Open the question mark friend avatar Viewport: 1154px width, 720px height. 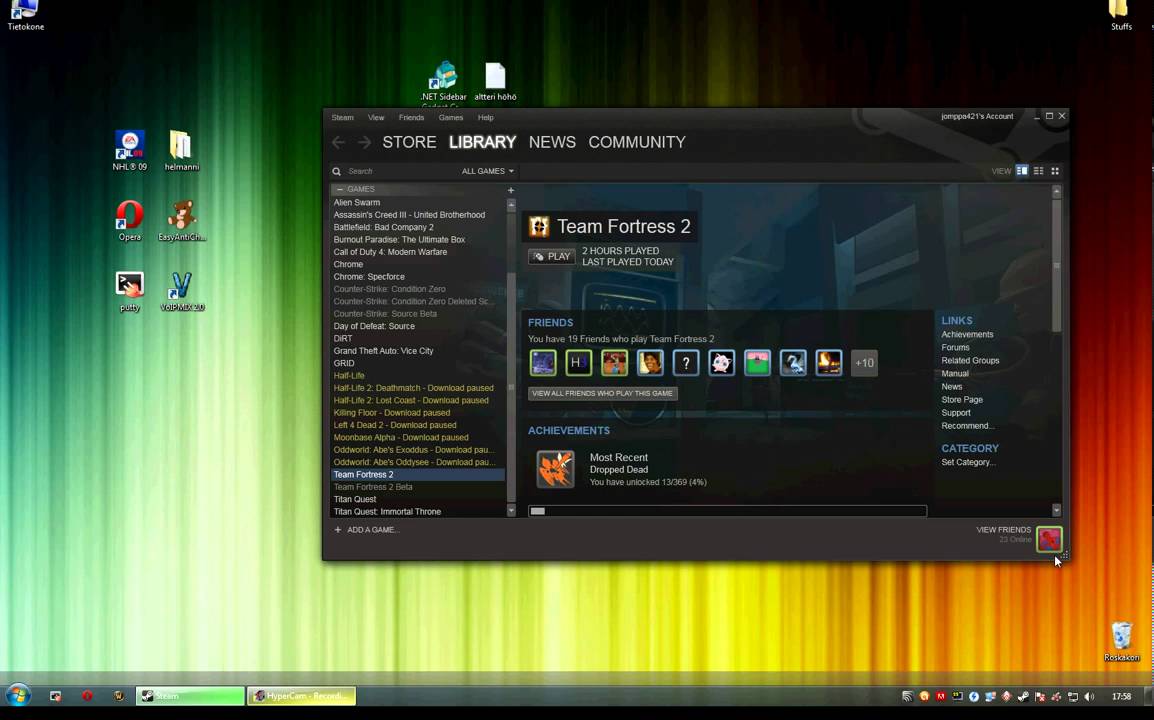click(686, 363)
